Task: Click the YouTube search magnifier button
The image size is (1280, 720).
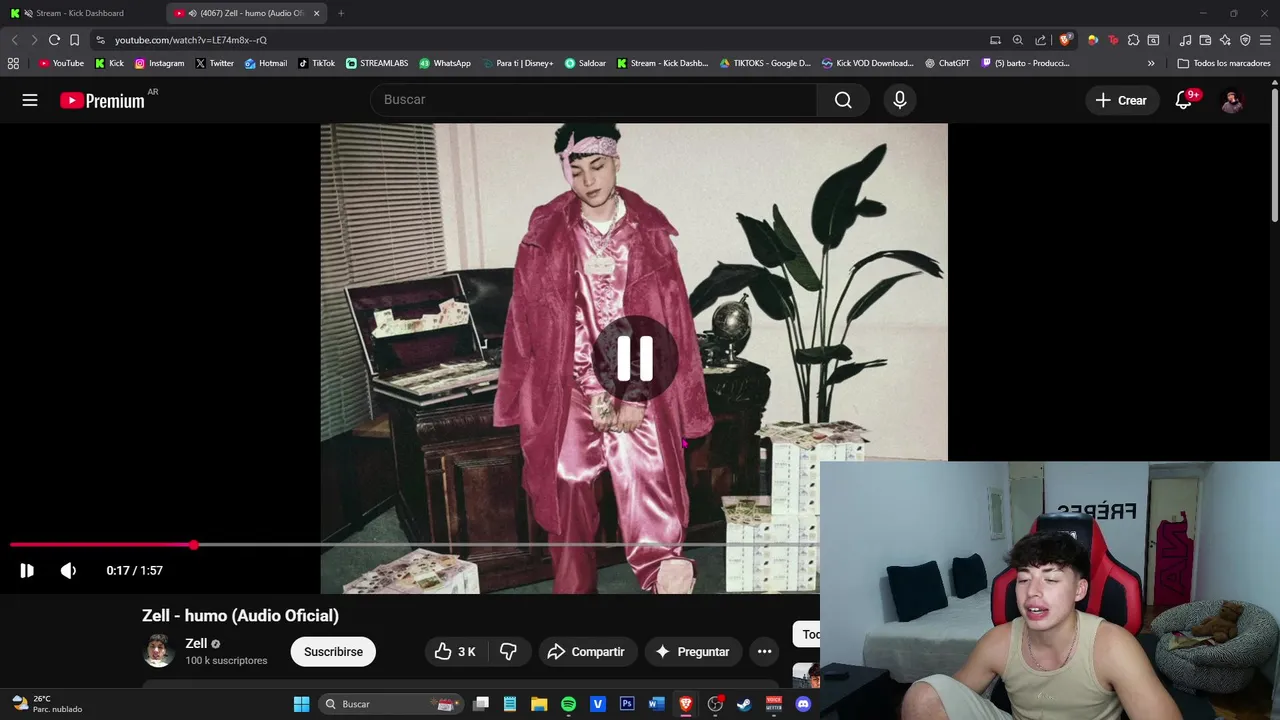Action: click(843, 100)
